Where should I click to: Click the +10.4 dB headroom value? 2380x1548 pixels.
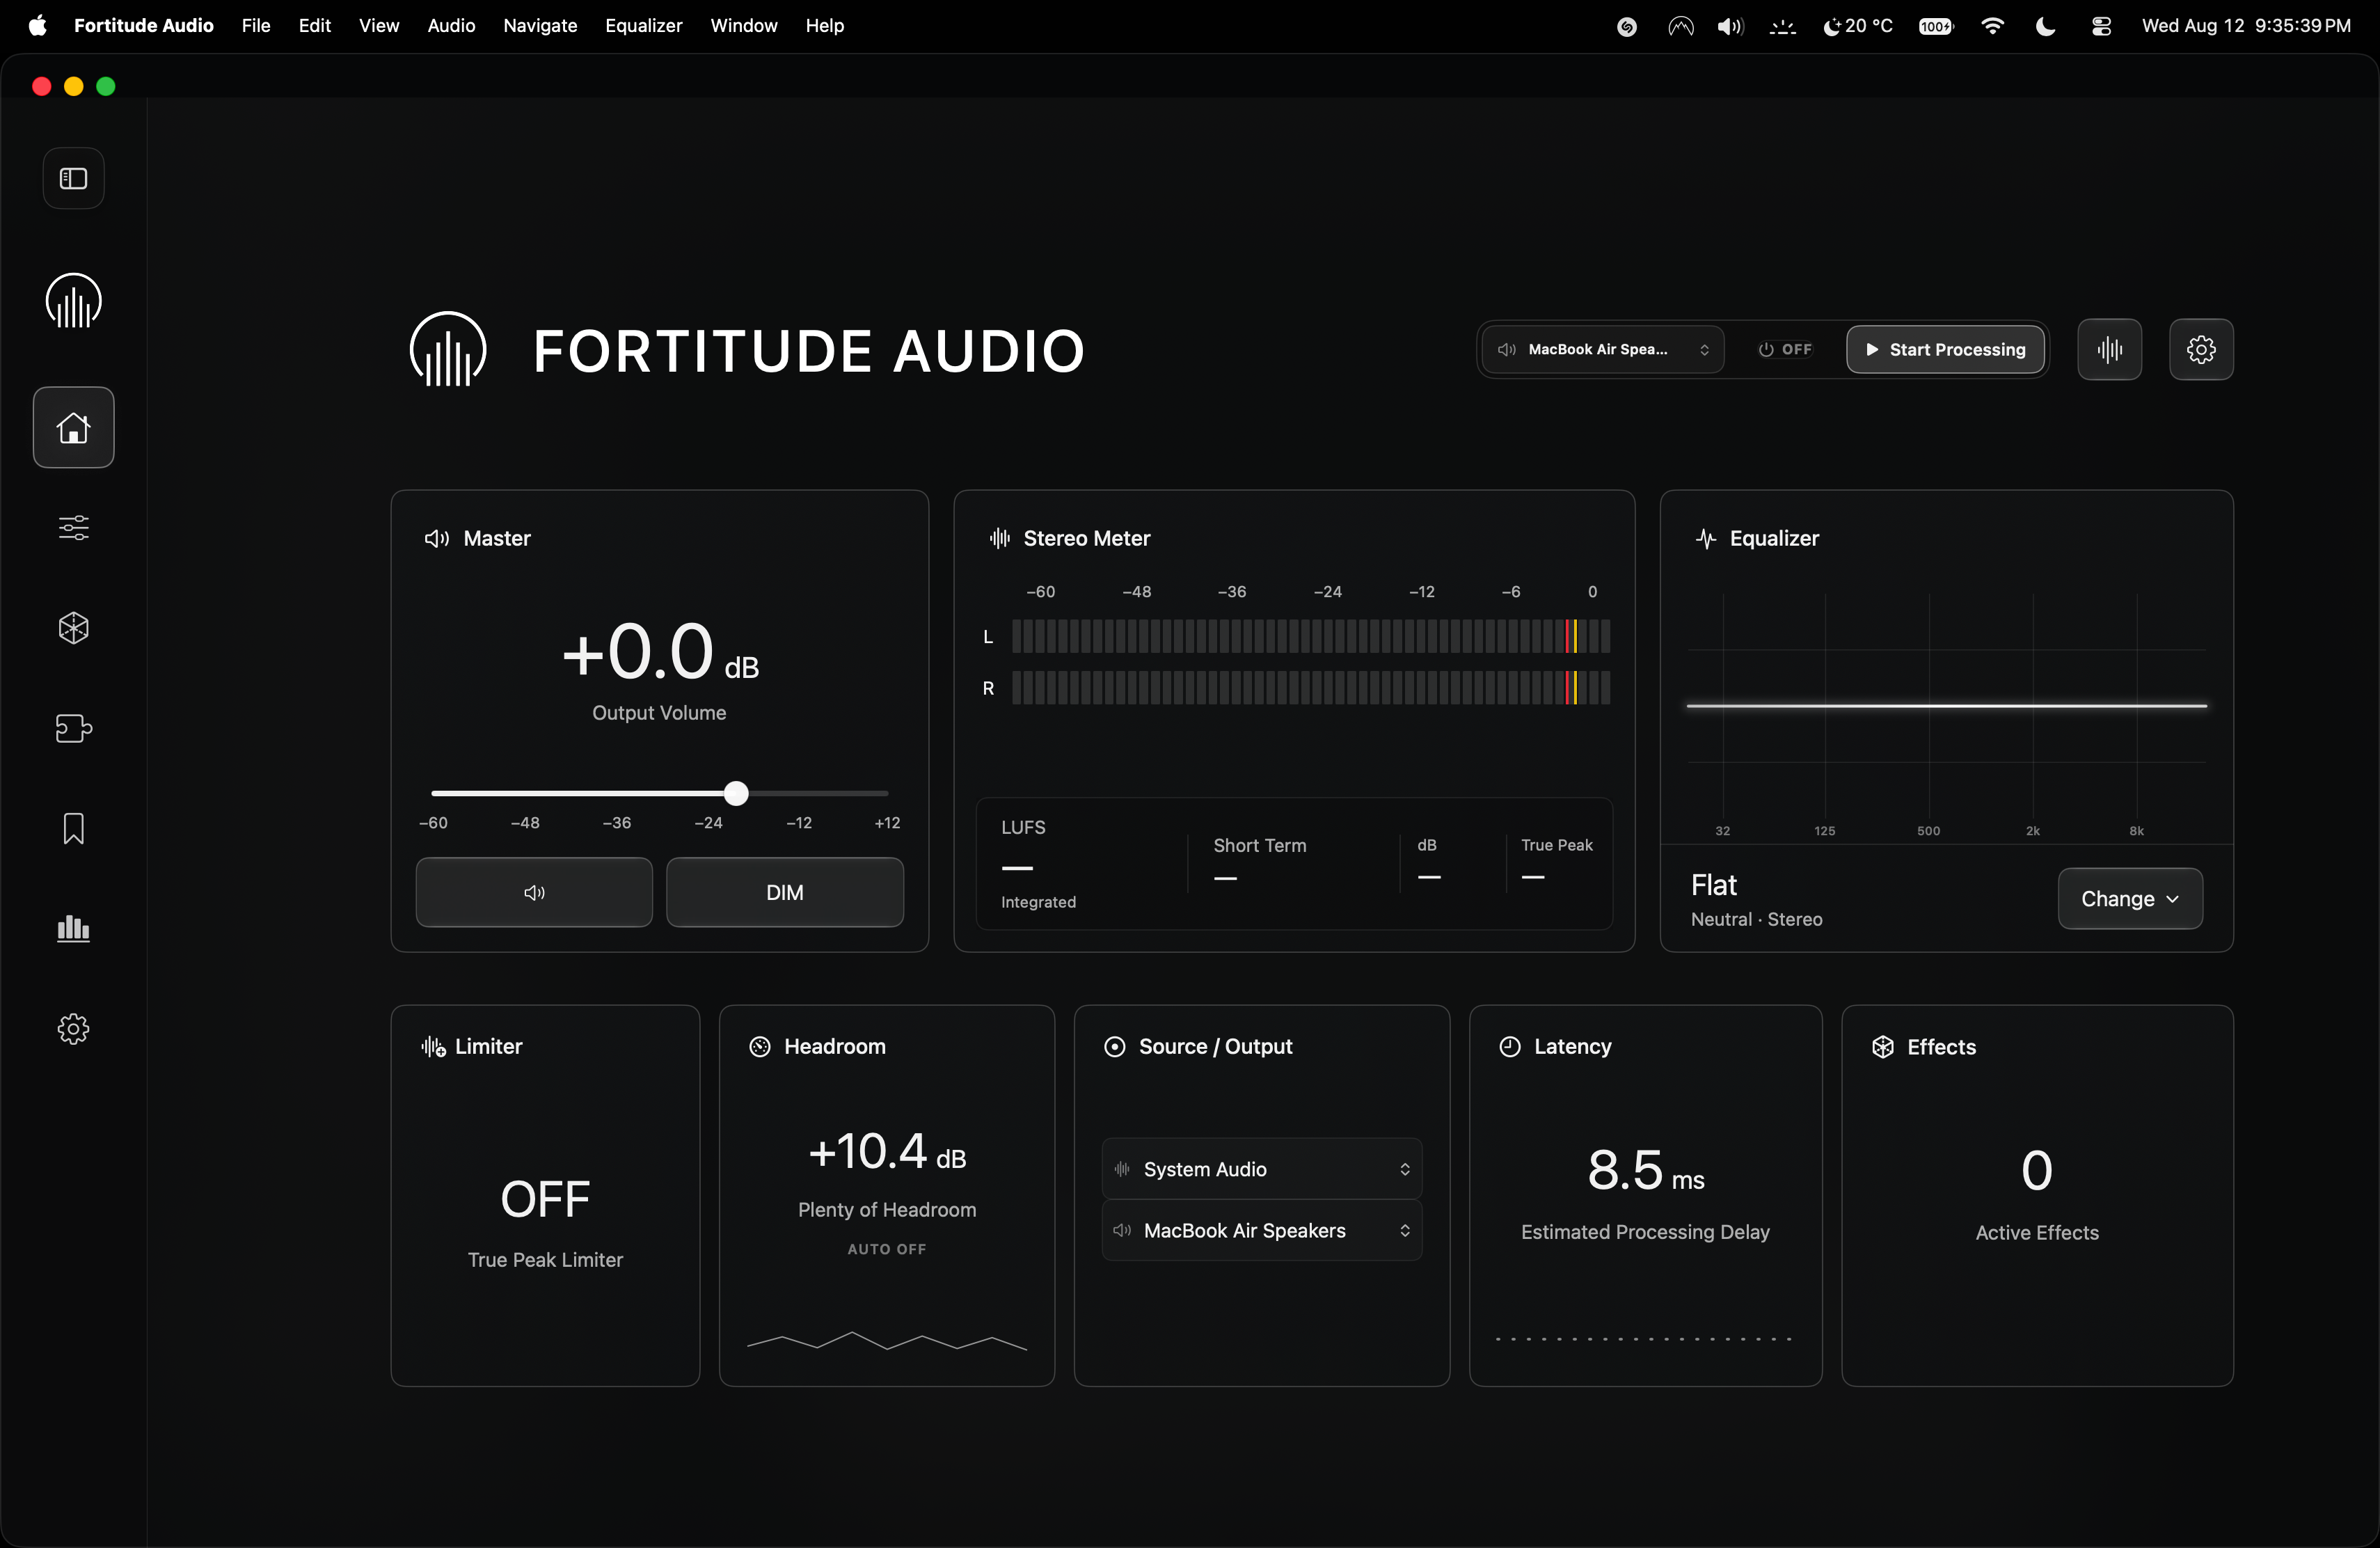(x=886, y=1151)
